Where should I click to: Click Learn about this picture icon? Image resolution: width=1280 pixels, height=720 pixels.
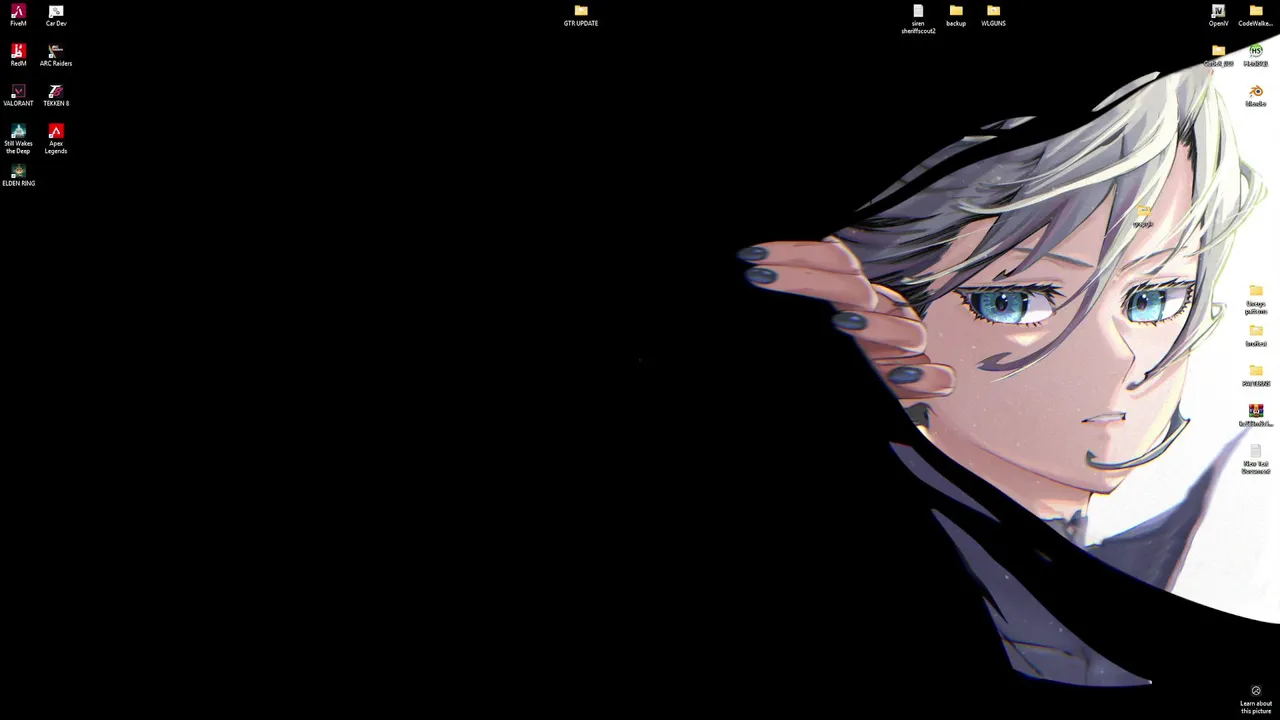1256,690
